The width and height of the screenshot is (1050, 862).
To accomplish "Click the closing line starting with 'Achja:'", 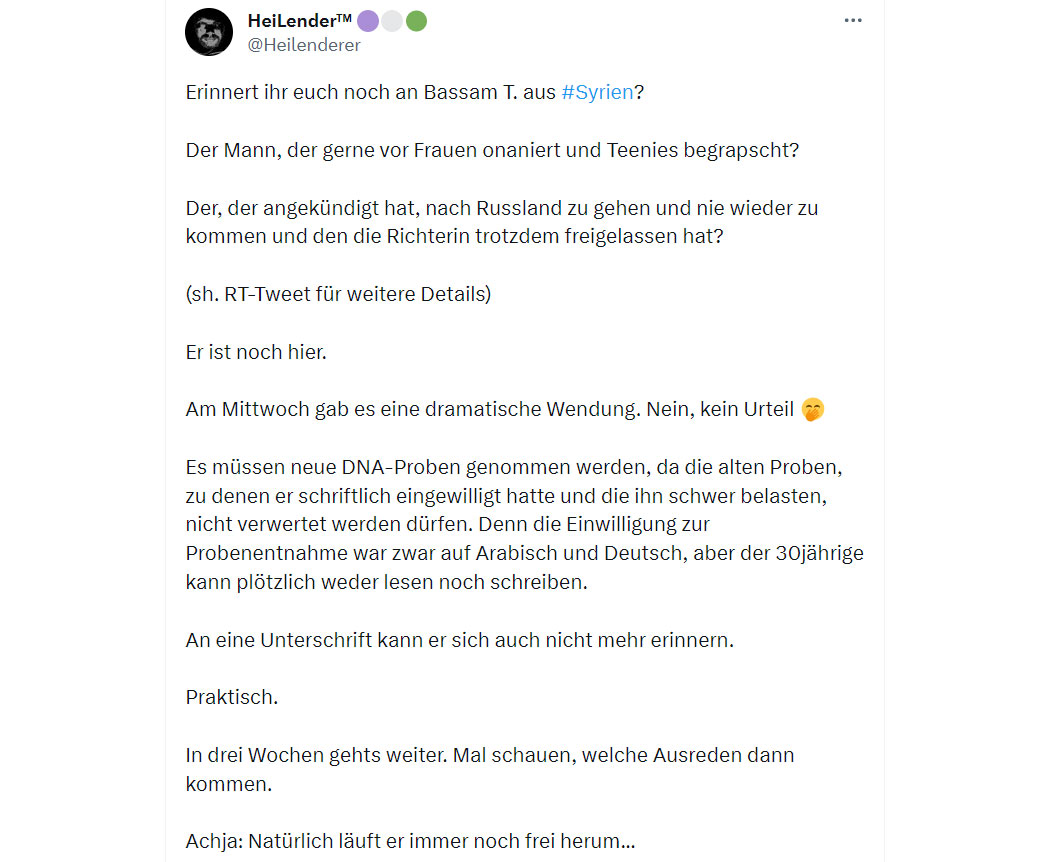I will pos(410,841).
